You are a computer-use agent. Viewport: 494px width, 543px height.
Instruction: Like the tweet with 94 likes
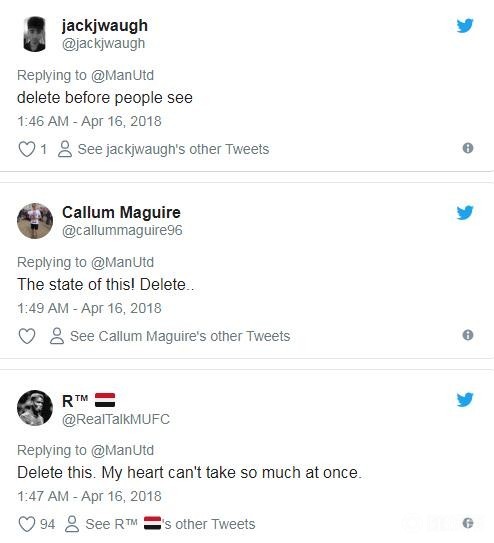27,524
